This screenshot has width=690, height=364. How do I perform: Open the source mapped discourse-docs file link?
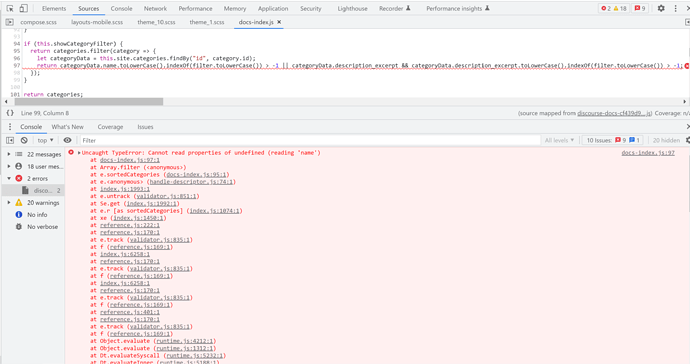pyautogui.click(x=614, y=113)
